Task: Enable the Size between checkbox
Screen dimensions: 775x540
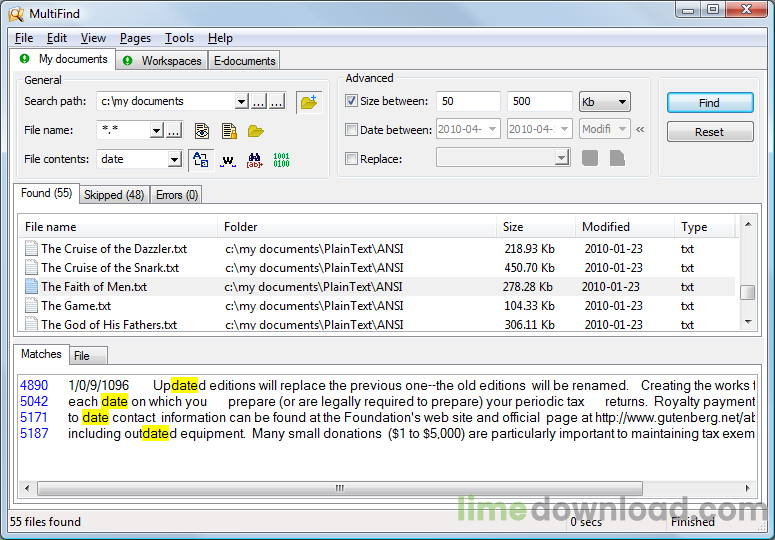Action: 351,101
